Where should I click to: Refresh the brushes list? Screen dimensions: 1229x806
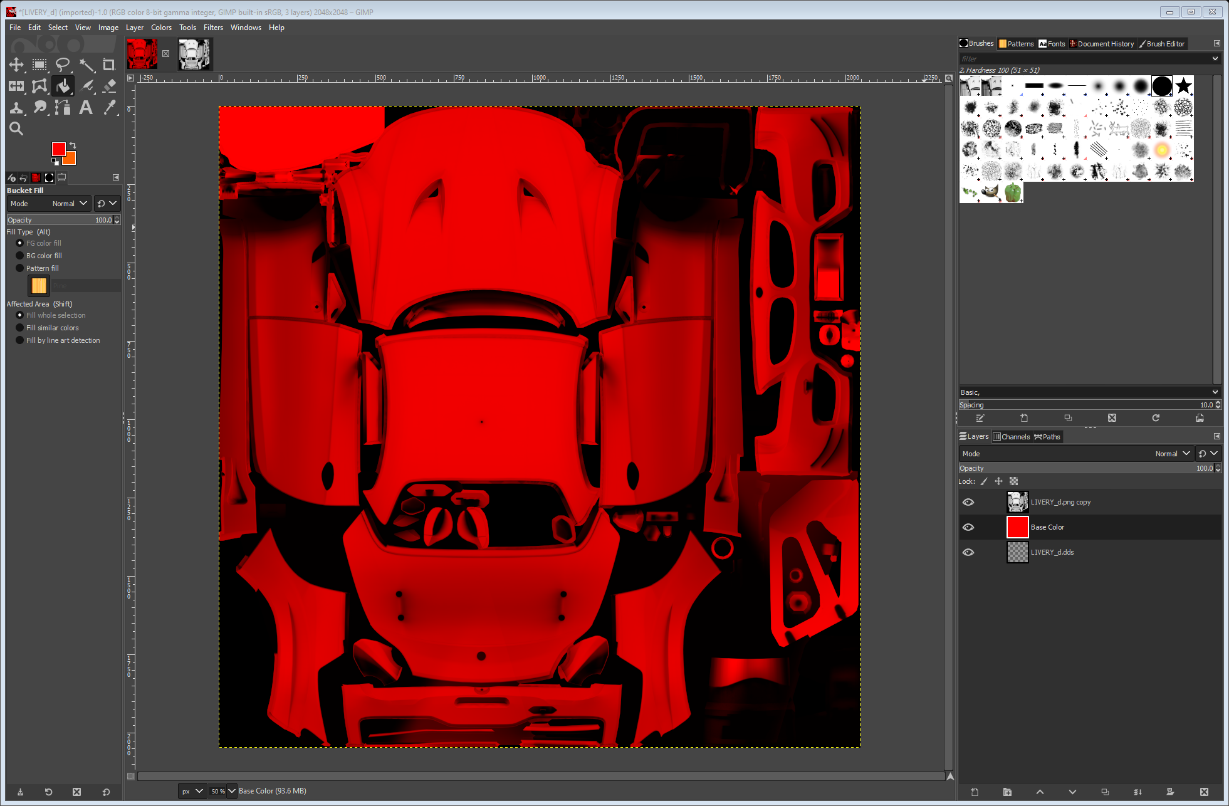(1156, 418)
